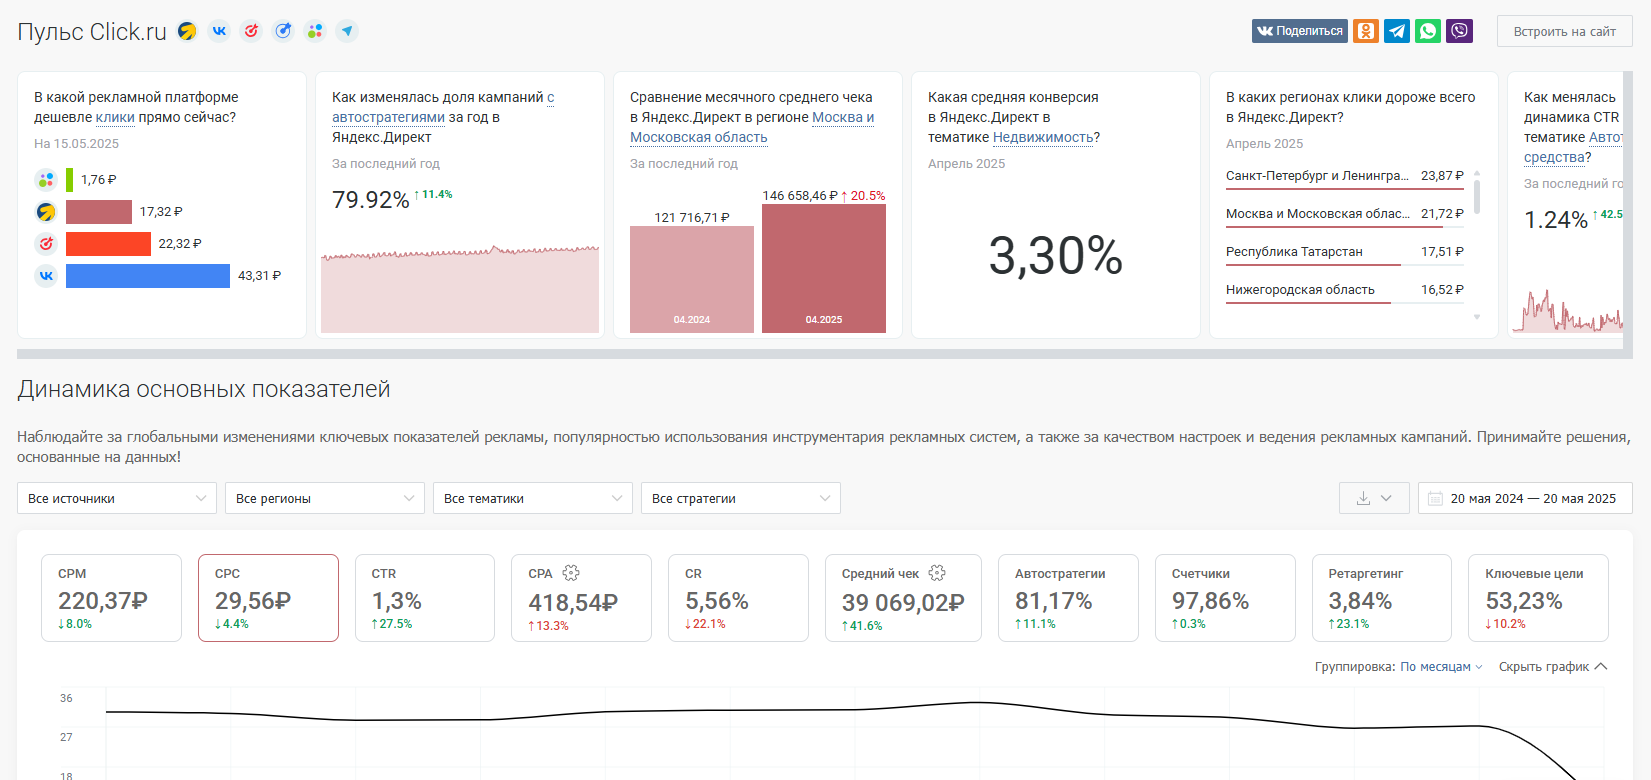
Task: Click the Динамика основных показателей heading
Action: pos(204,389)
